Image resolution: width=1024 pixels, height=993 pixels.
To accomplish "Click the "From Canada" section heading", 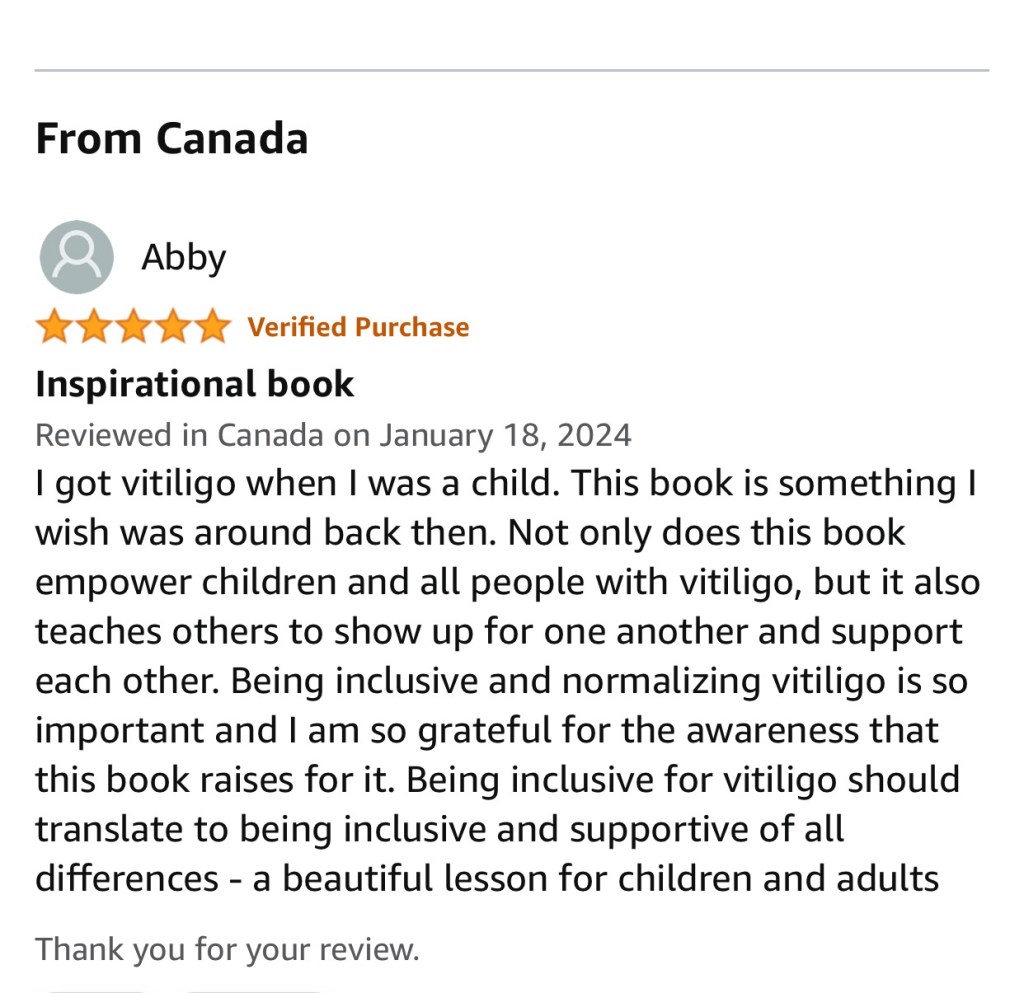I will pos(171,138).
